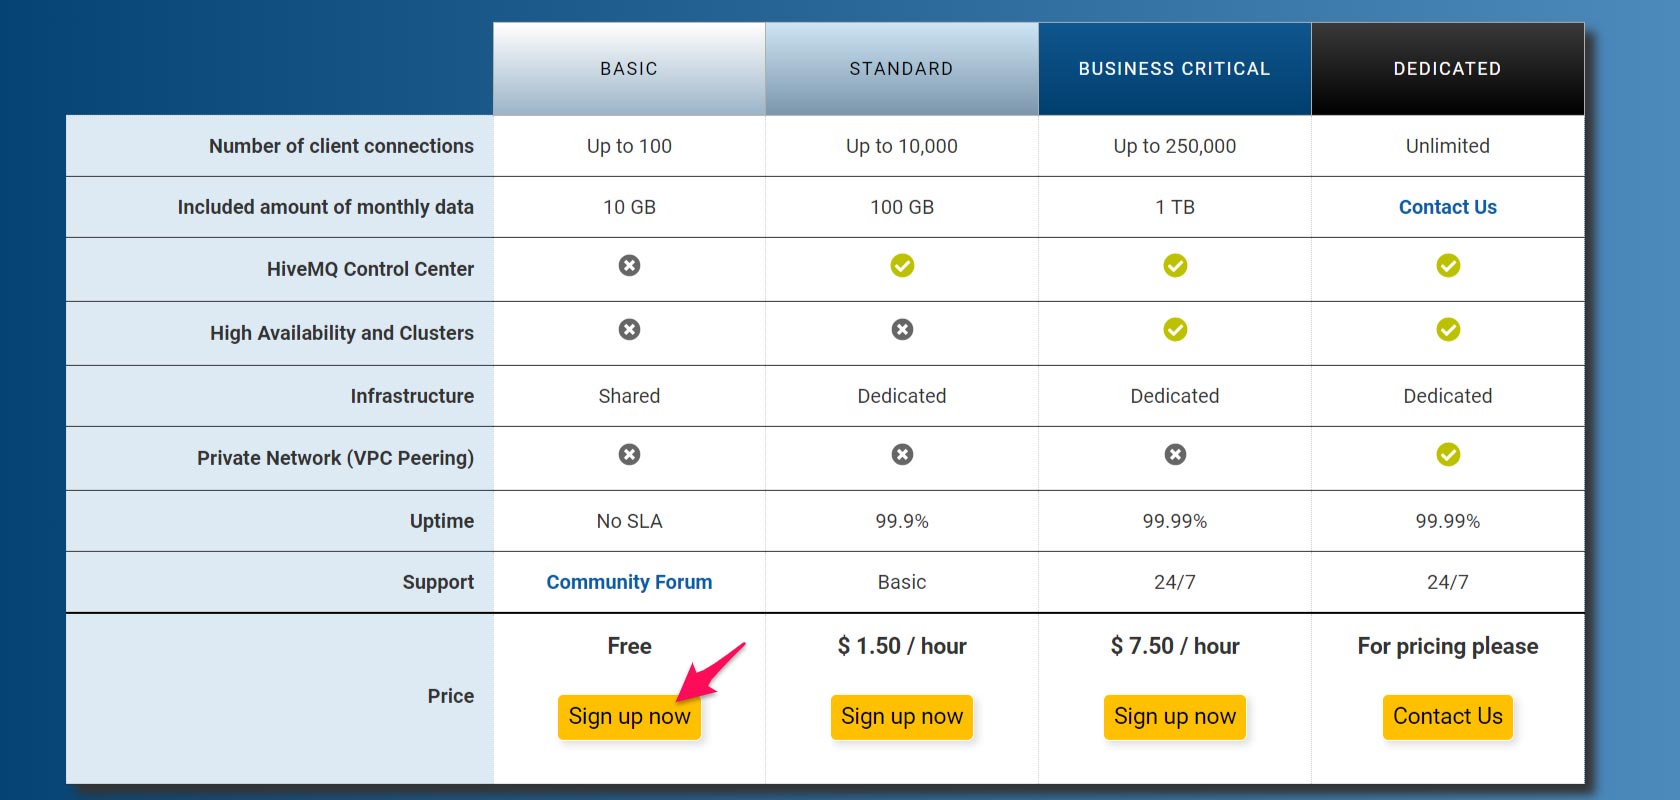Click the 'Up to 10,000' connections cell

tap(902, 146)
